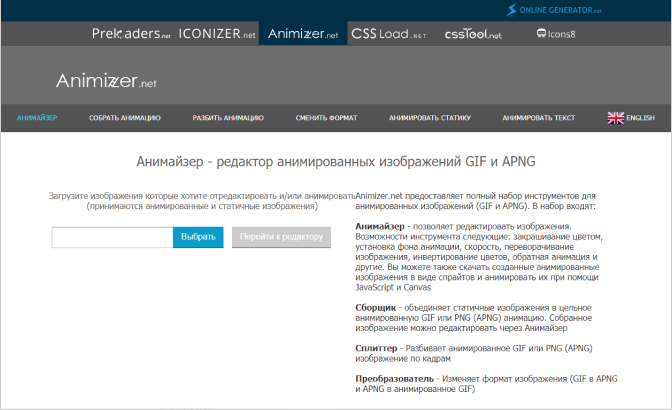Image resolution: width=672 pixels, height=410 pixels.
Task: Click the page heading about GIF и APNG
Action: (336, 162)
